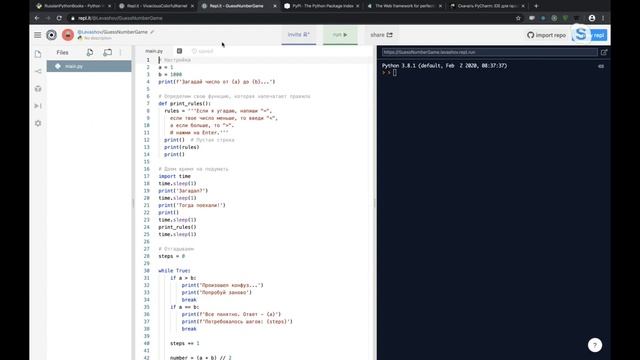Open output in new window icon

[604, 52]
